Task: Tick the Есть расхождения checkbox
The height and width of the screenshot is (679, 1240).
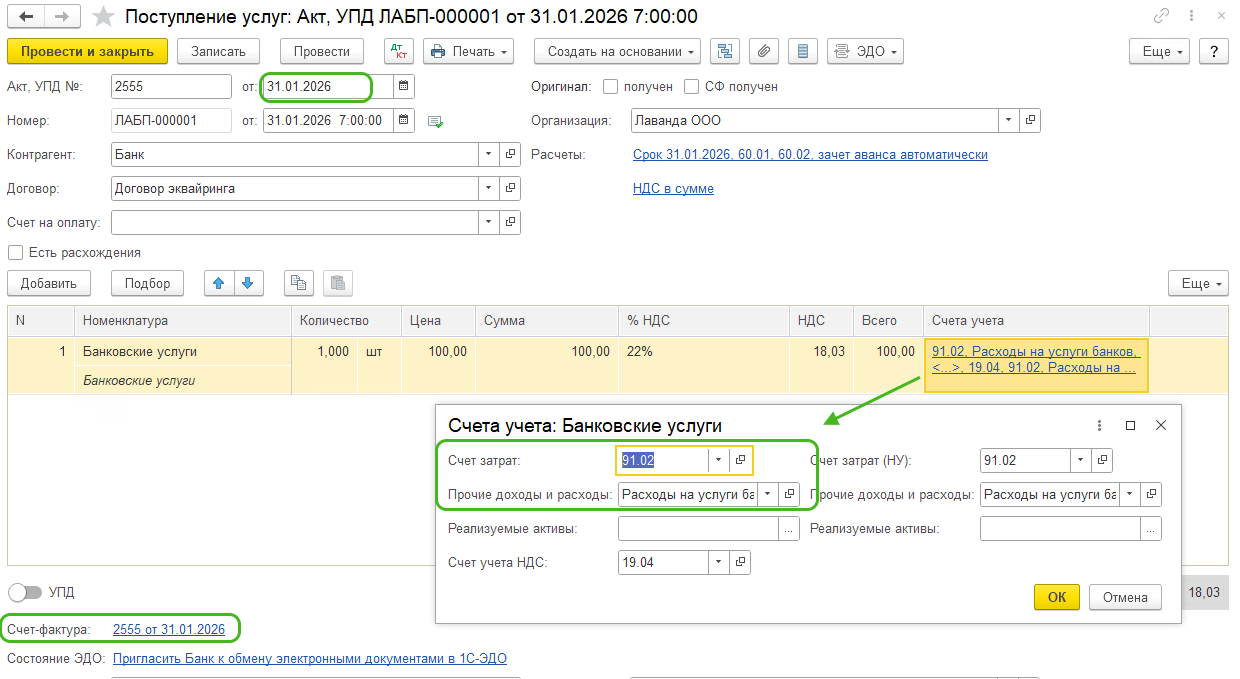Action: point(15,253)
